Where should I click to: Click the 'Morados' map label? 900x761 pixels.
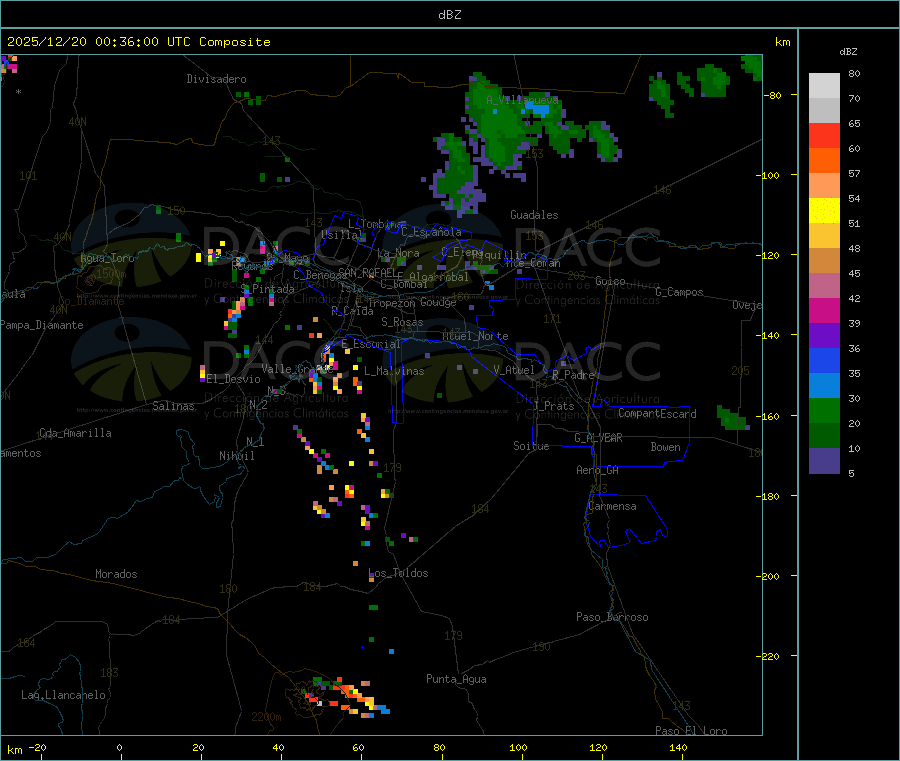click(116, 574)
